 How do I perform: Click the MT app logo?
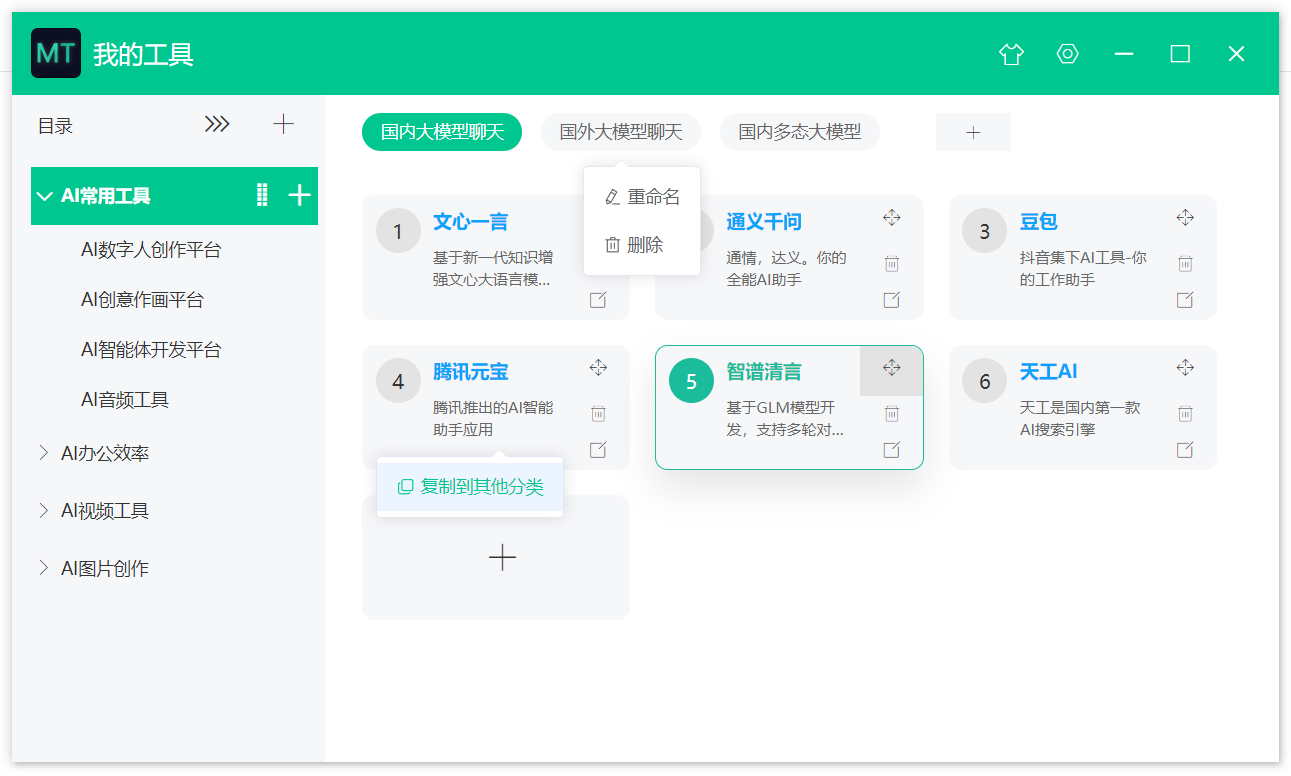coord(56,53)
